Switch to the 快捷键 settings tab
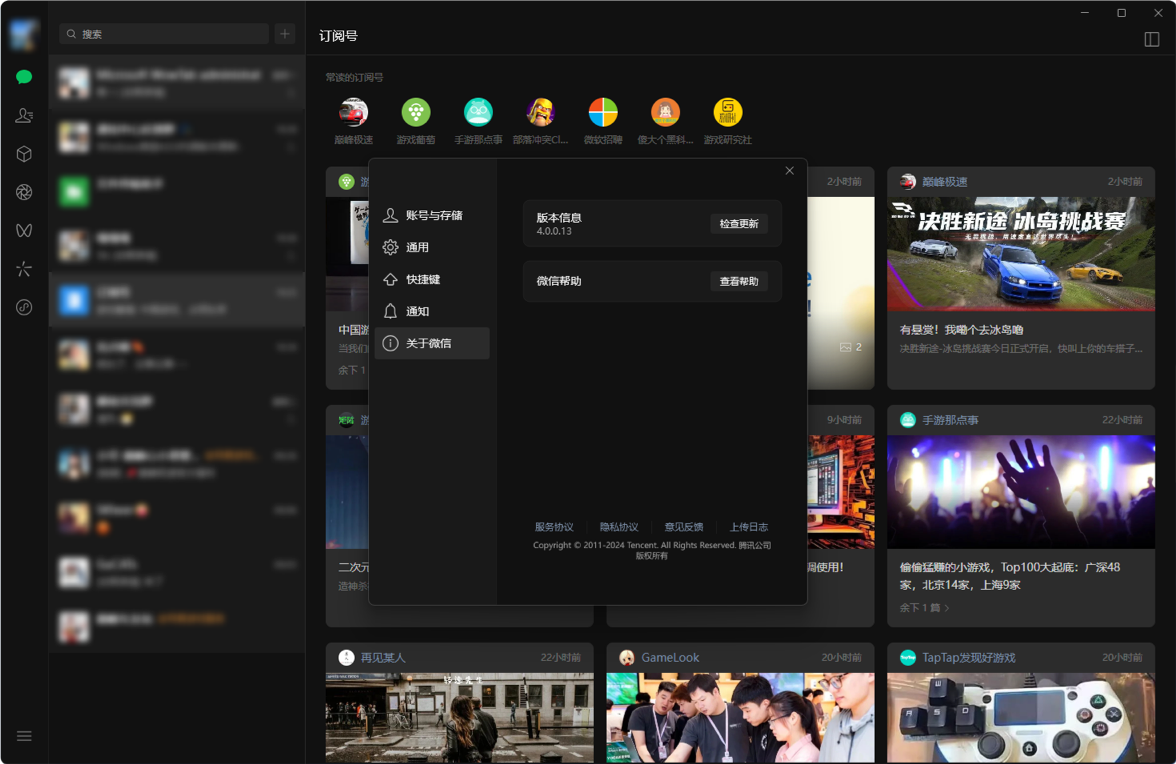Screen dimensions: 1176x764 422,279
